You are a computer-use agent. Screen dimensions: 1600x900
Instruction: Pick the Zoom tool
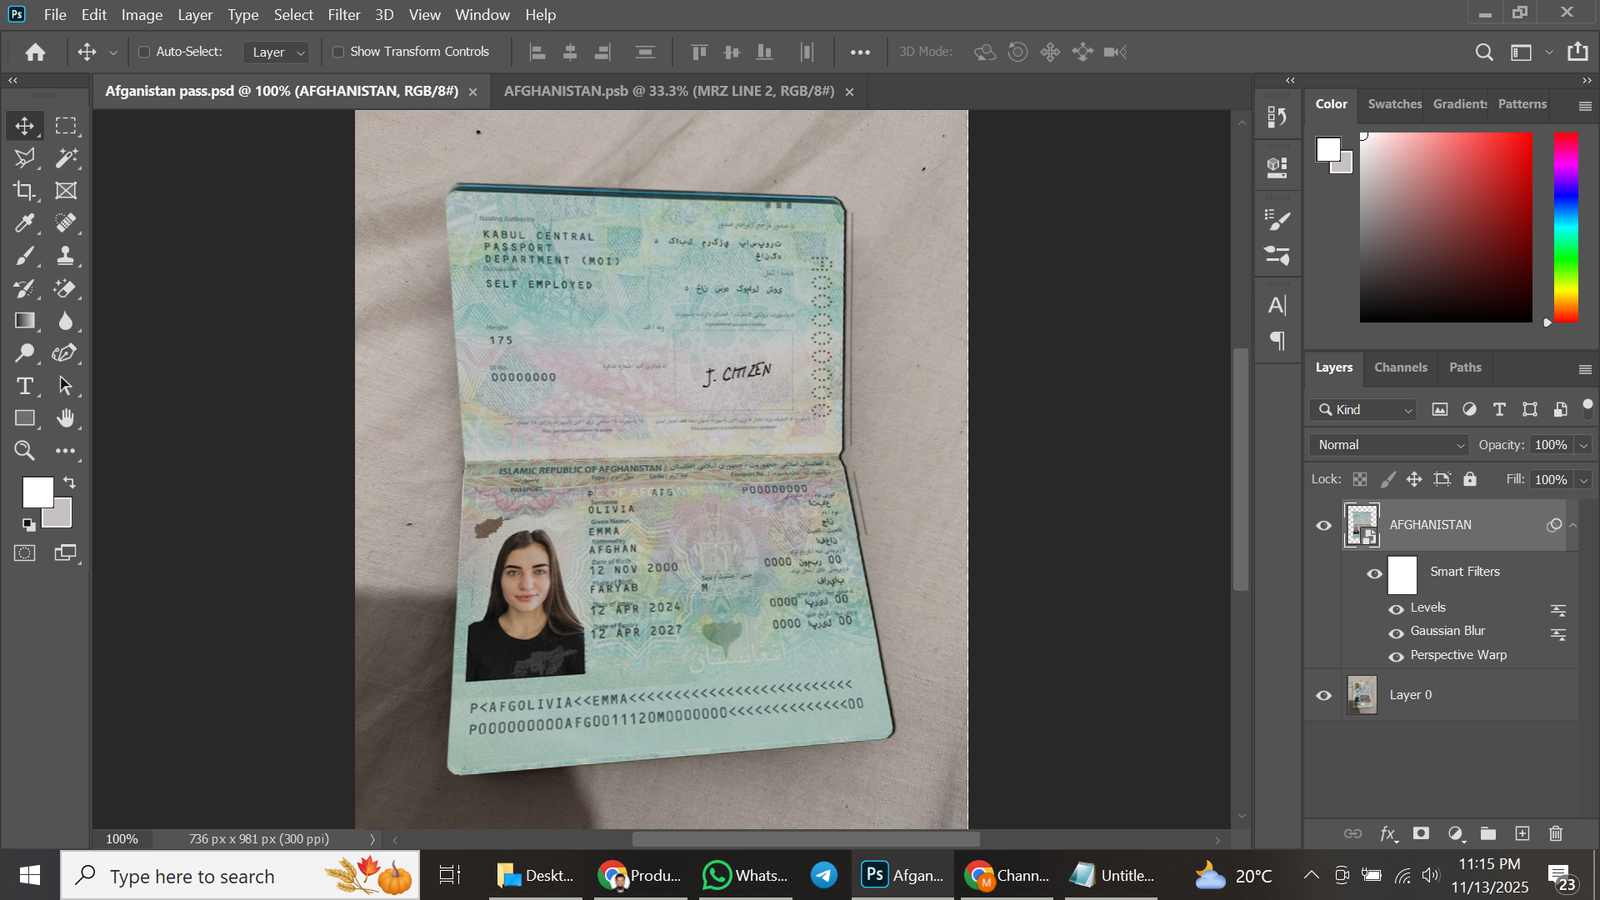24,450
